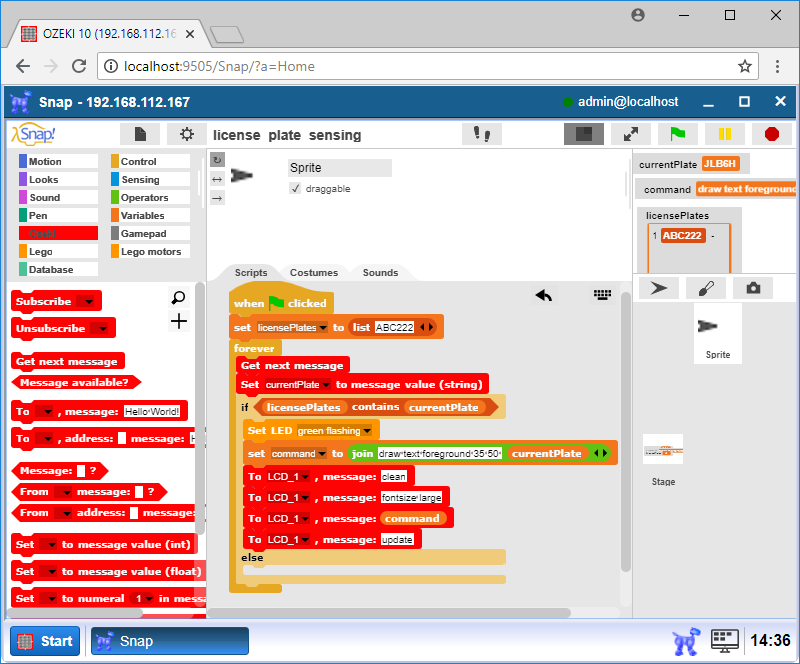This screenshot has height=664, width=800.
Task: Switch to the Costumes tab
Action: click(314, 273)
